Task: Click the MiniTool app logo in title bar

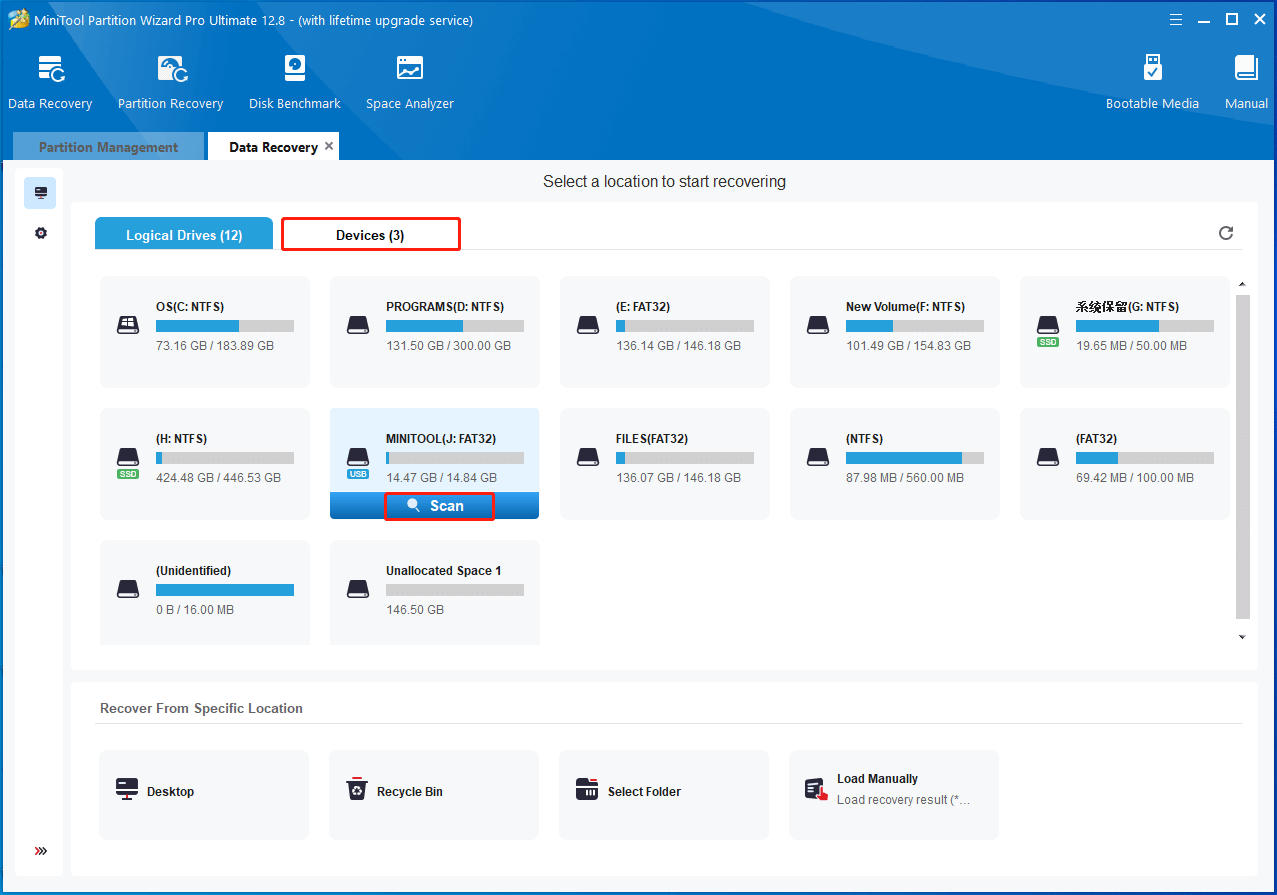Action: pos(19,20)
